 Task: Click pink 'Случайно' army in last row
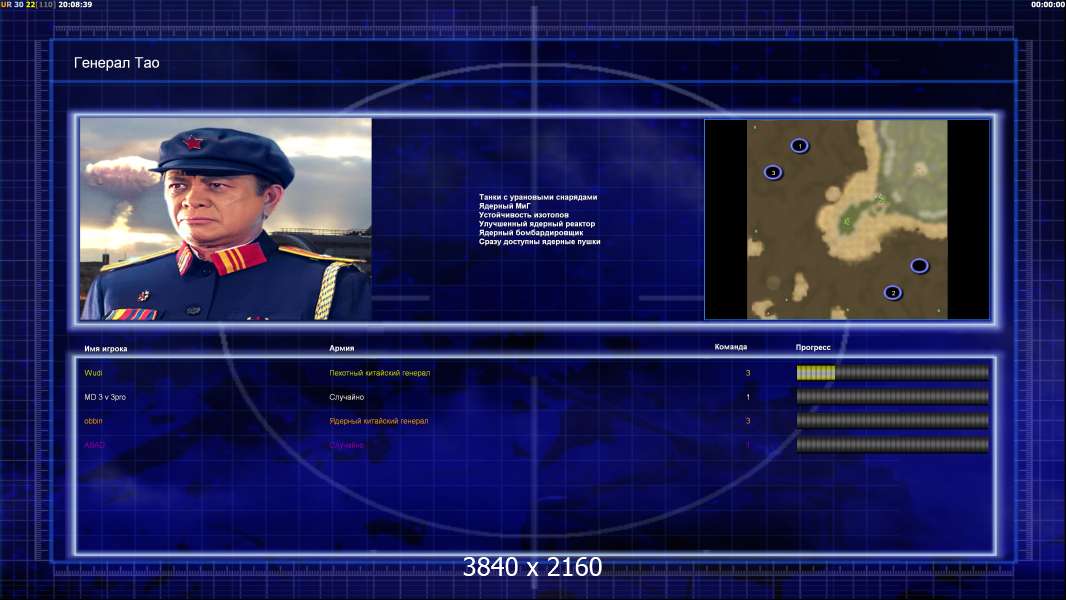(346, 445)
